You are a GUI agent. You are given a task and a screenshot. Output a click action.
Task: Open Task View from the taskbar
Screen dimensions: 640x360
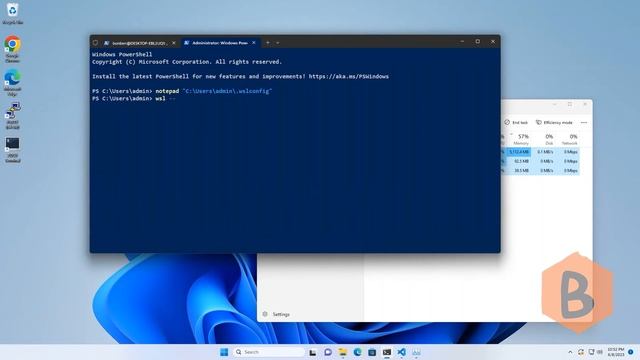point(313,352)
